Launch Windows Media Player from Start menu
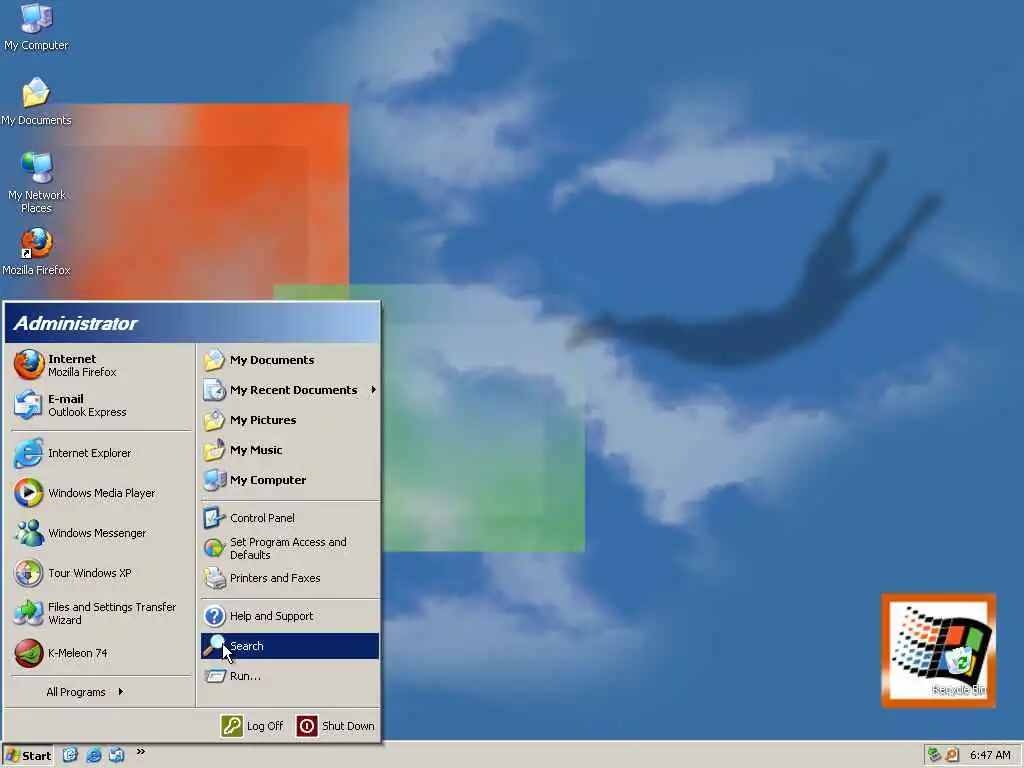Screen dimensions: 1024x768 pos(102,493)
